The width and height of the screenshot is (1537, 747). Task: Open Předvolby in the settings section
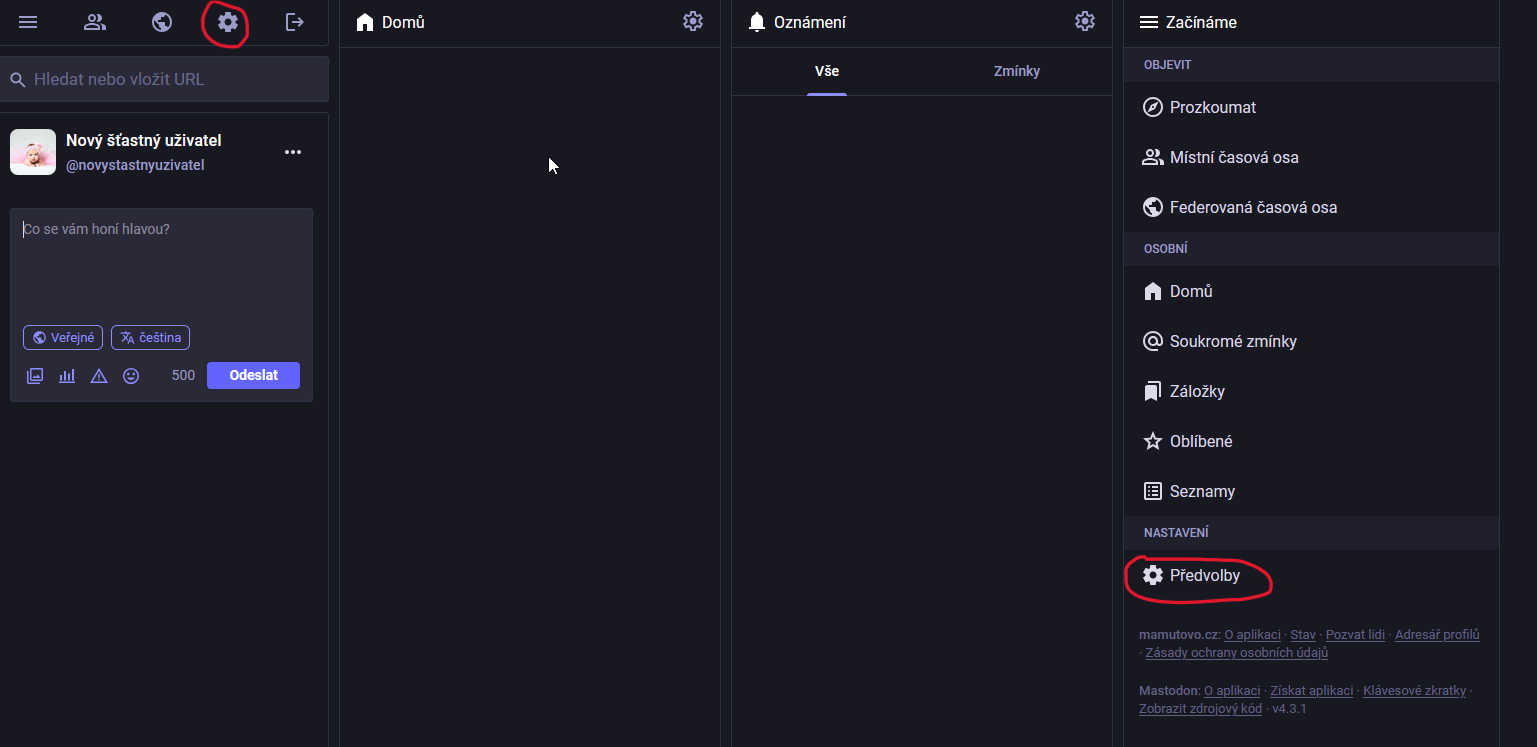(1204, 576)
